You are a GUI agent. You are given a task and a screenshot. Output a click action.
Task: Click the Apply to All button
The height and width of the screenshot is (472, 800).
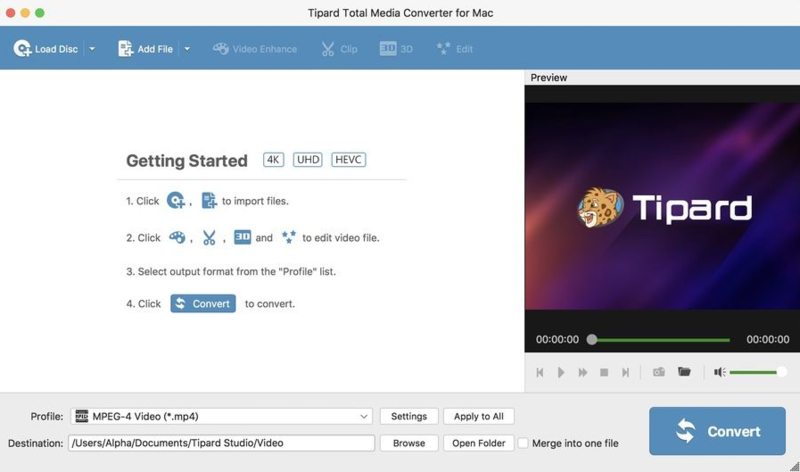point(479,416)
